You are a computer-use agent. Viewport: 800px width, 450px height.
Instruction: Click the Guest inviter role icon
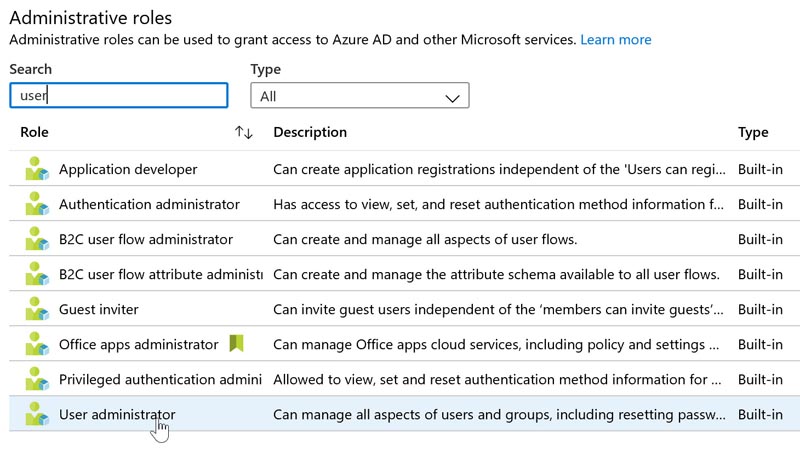click(x=37, y=309)
